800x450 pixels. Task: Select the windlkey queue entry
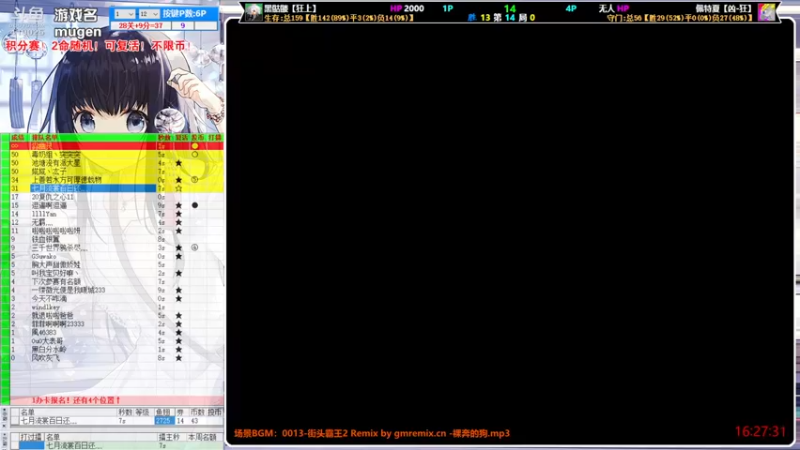tap(46, 307)
